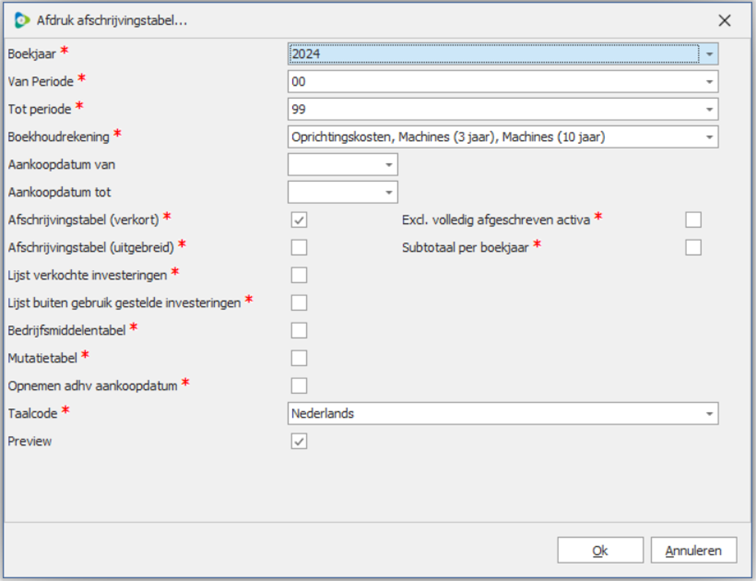Viewport: 756px width, 581px height.
Task: Enable Afschrijvingstabel (uitgebreid) checkbox
Action: [x=299, y=247]
